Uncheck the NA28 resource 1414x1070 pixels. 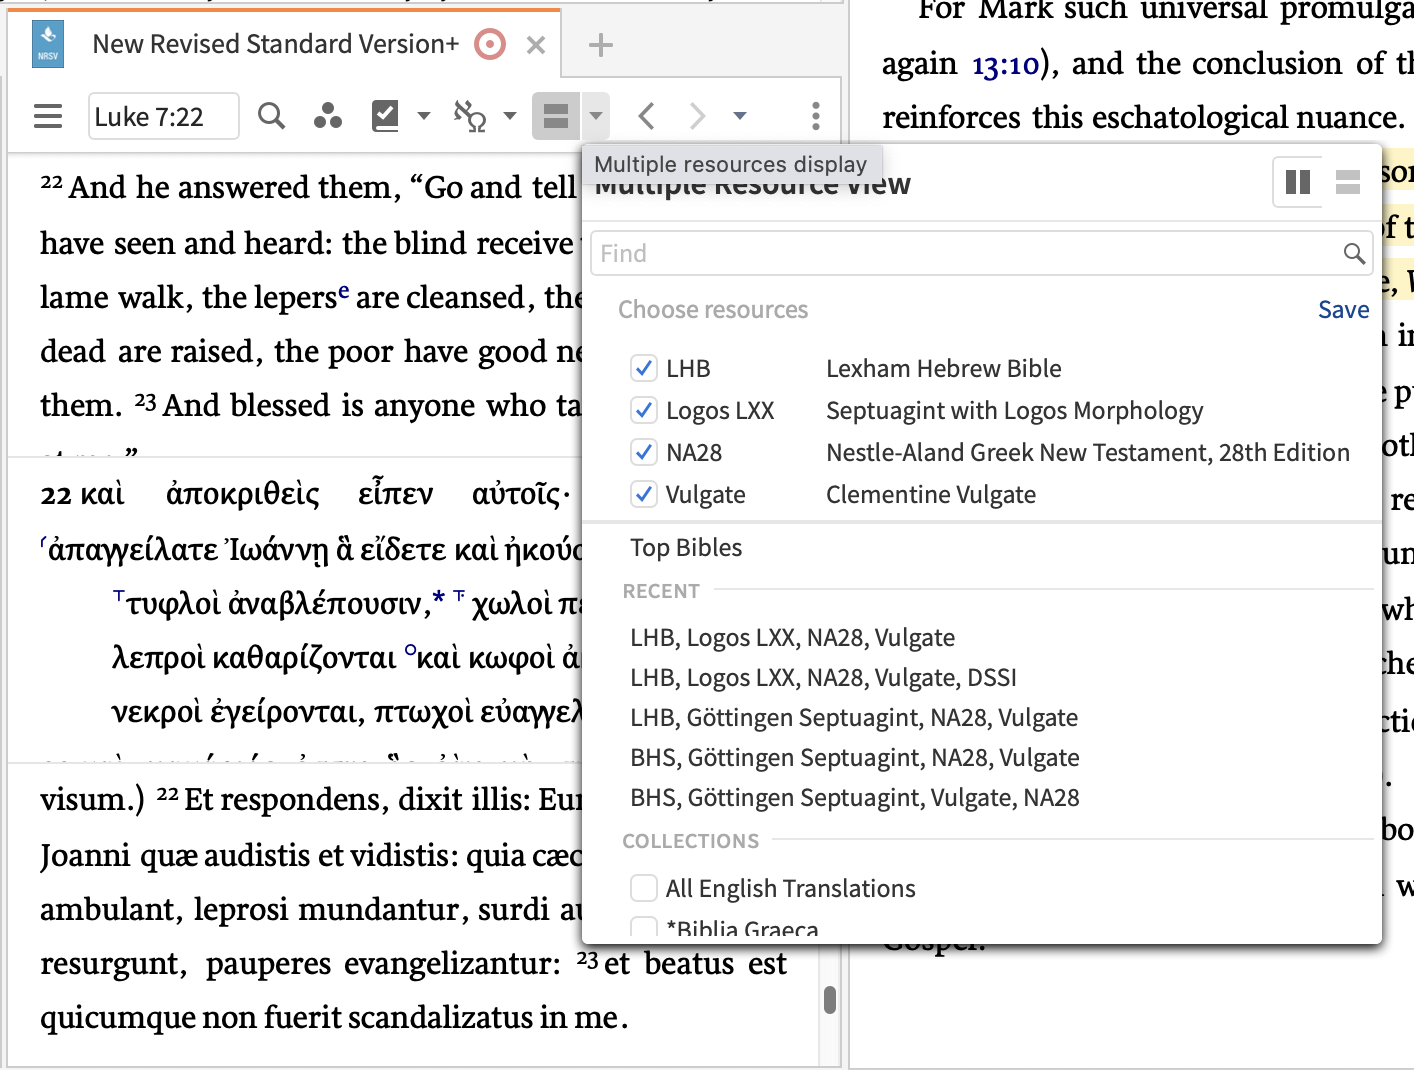coord(644,452)
